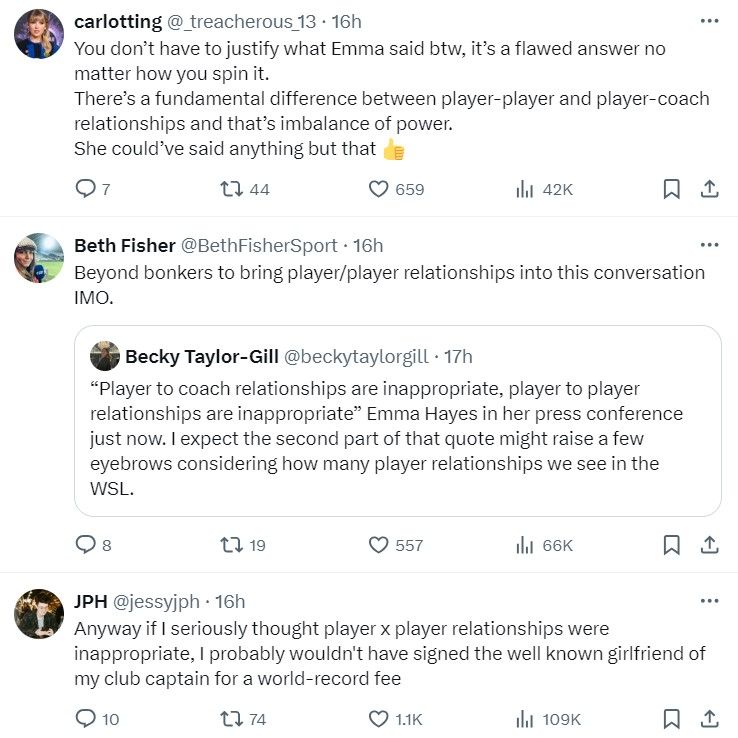Open the carlotting profile name link
This screenshot has height=738, width=738.
coord(115,22)
